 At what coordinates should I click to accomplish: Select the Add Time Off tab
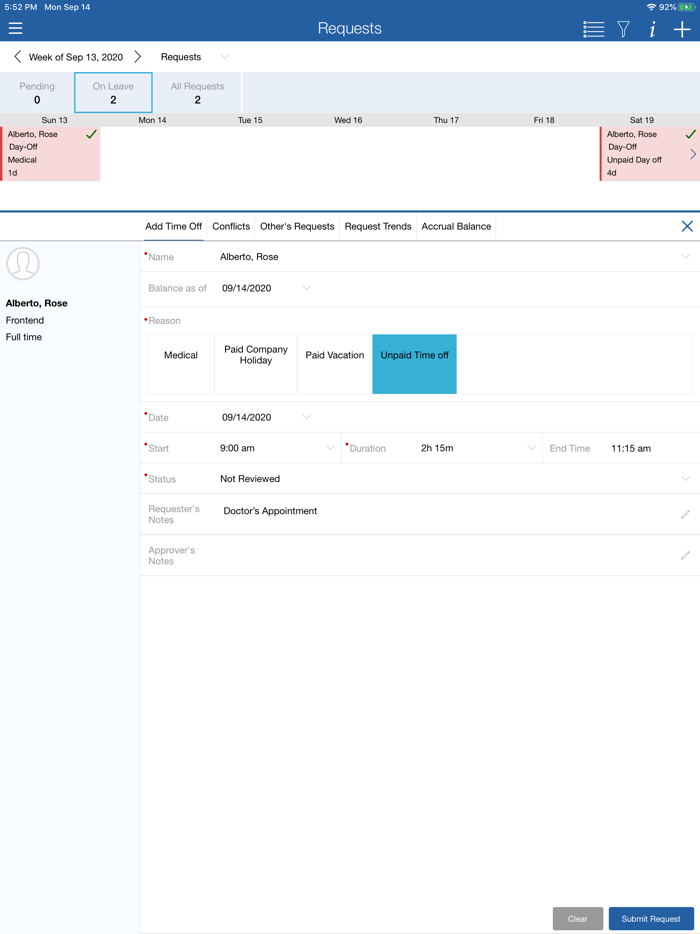[173, 226]
